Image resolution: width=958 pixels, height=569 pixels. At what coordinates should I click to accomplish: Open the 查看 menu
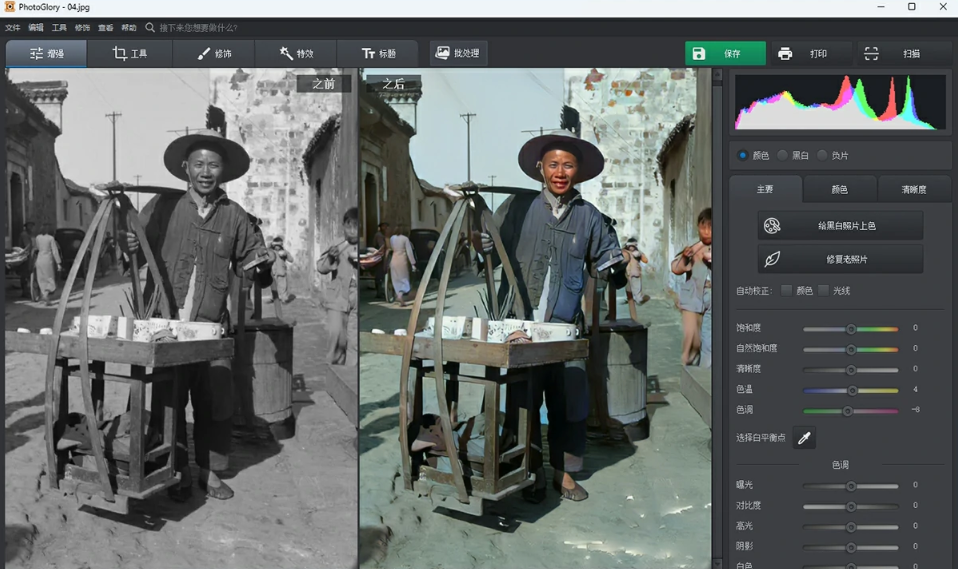pos(106,28)
